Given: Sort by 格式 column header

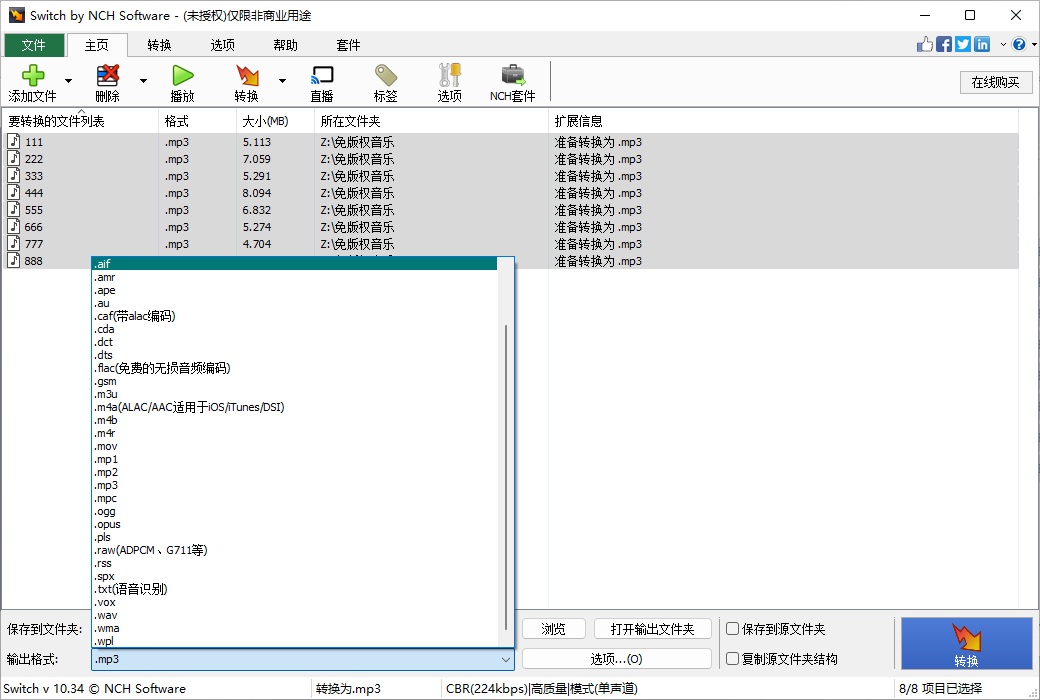Looking at the screenshot, I should tap(198, 121).
